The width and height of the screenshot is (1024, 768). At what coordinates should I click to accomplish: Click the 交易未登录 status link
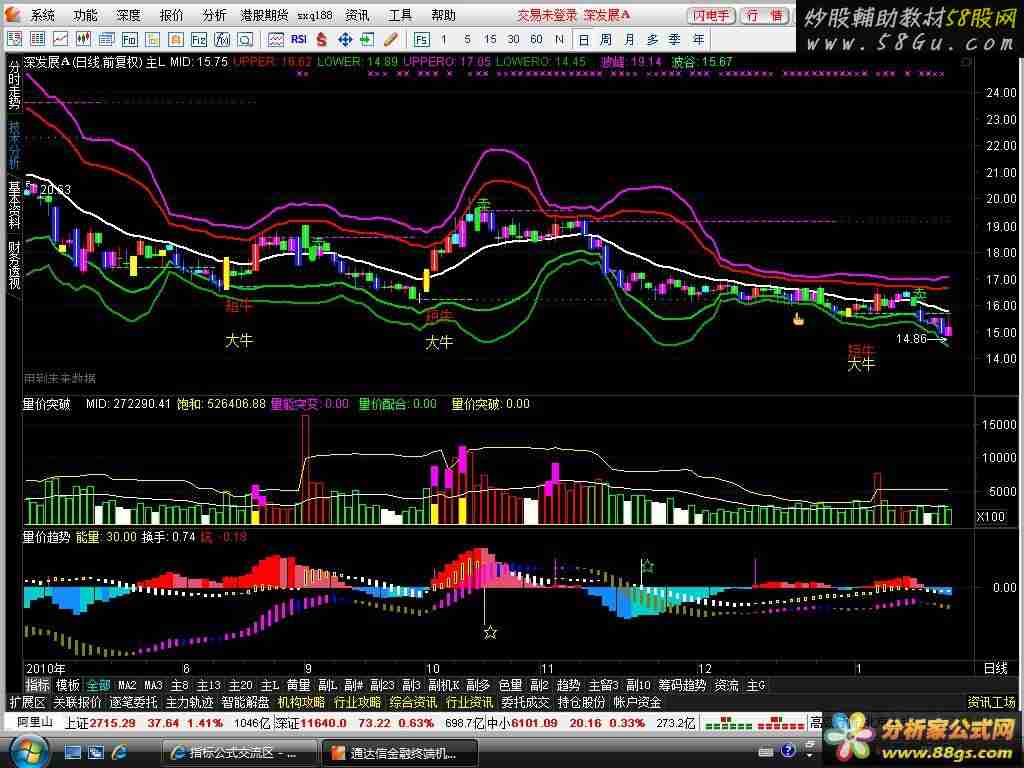click(x=547, y=15)
